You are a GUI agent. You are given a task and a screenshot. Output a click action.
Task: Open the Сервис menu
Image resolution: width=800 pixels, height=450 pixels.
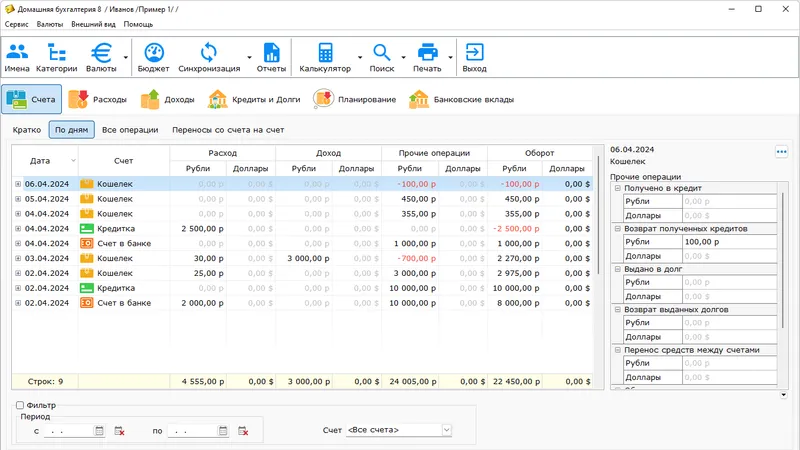tap(17, 23)
